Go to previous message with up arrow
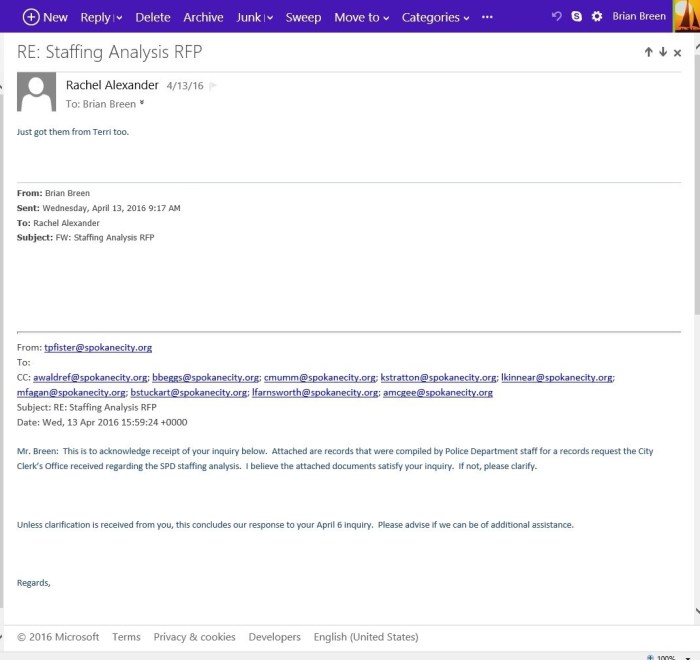This screenshot has height=660, width=700. pos(648,52)
